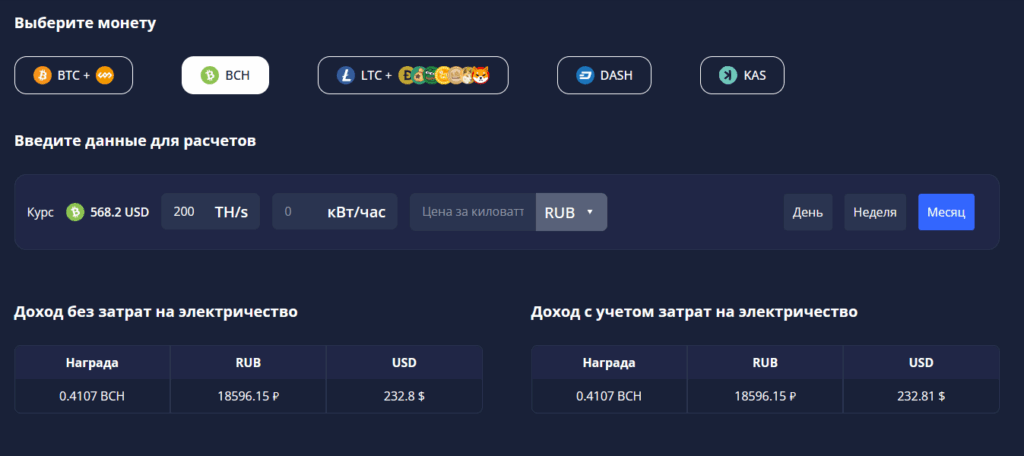
Task: Switch period to День
Action: pyautogui.click(x=808, y=212)
